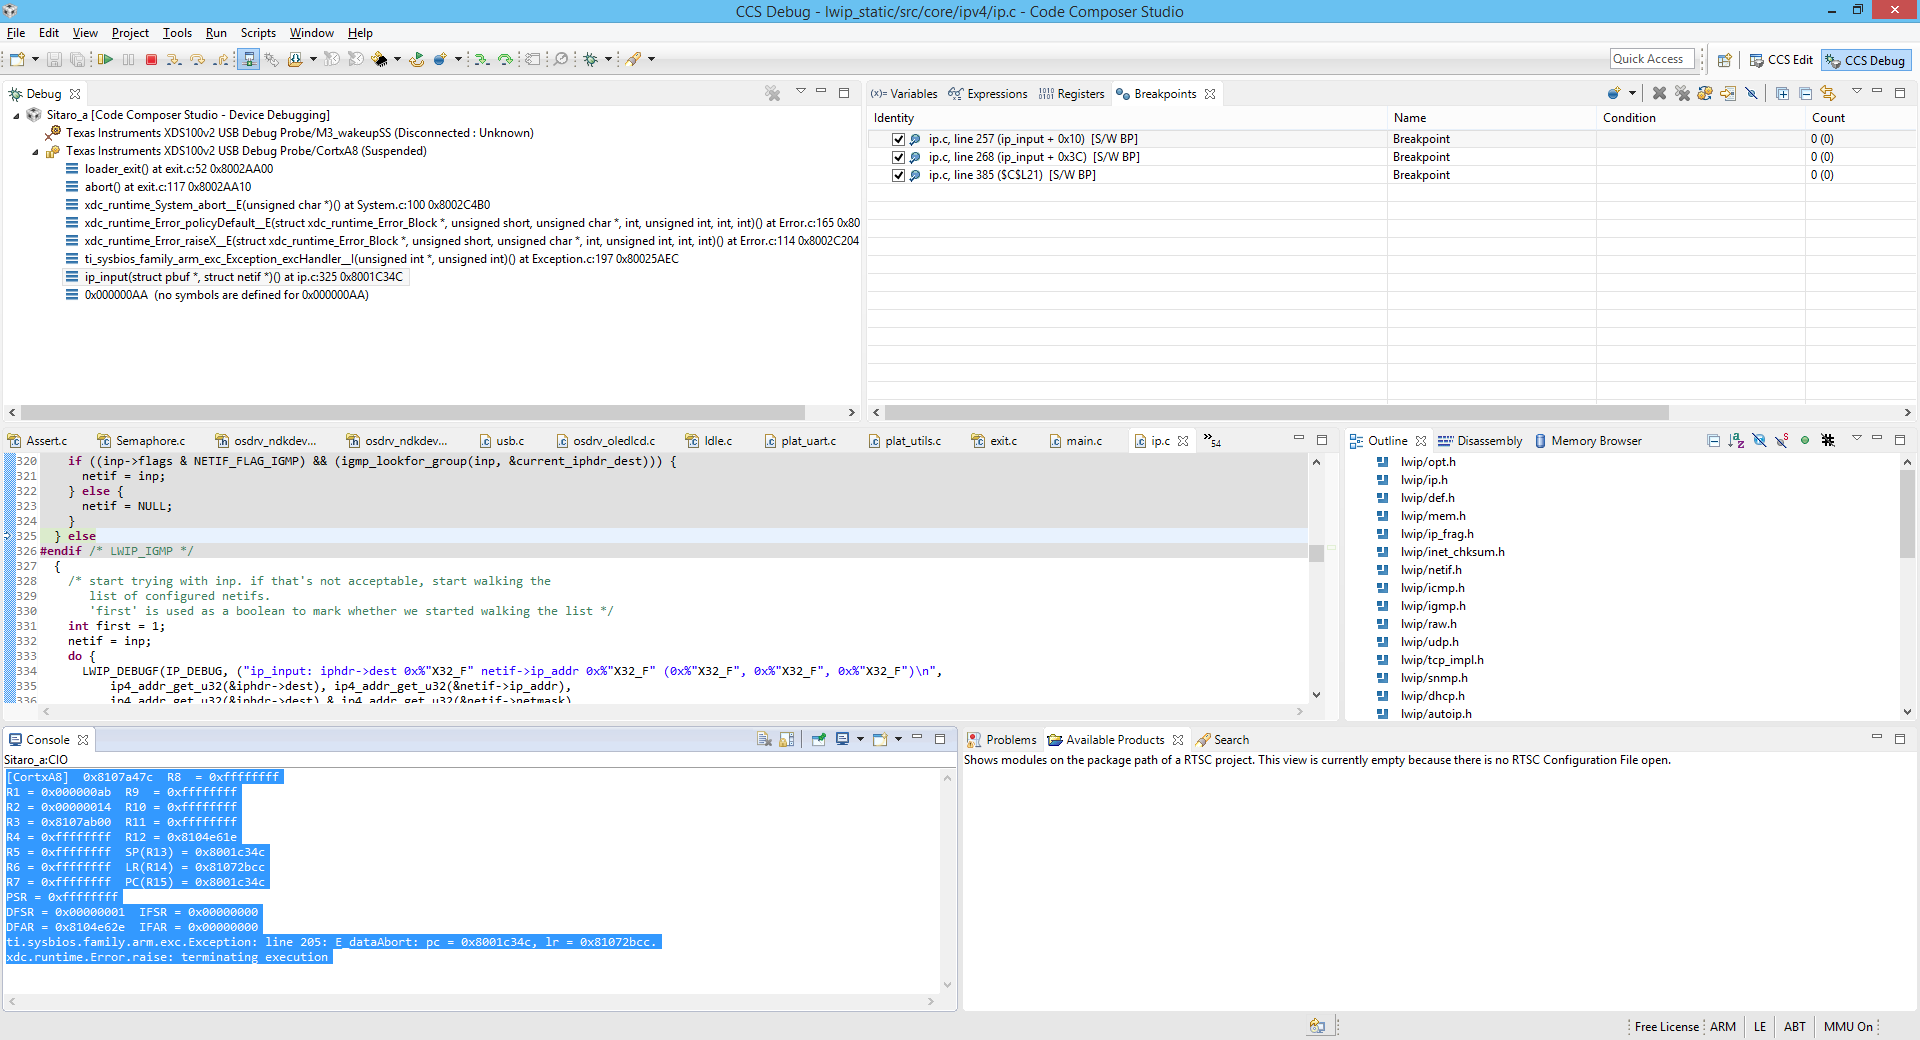Click the Pin Console icon
This screenshot has width=1920, height=1040.
(x=819, y=739)
